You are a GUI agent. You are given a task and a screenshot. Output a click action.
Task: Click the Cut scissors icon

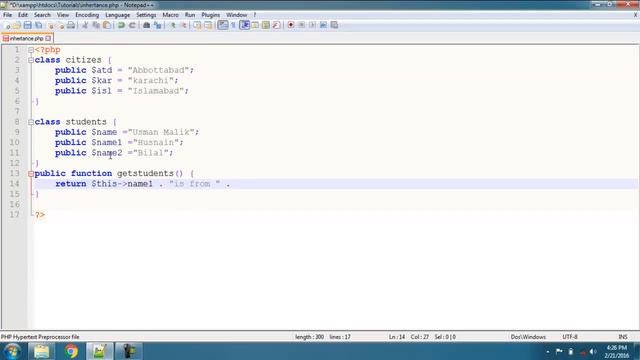pyautogui.click(x=85, y=25)
